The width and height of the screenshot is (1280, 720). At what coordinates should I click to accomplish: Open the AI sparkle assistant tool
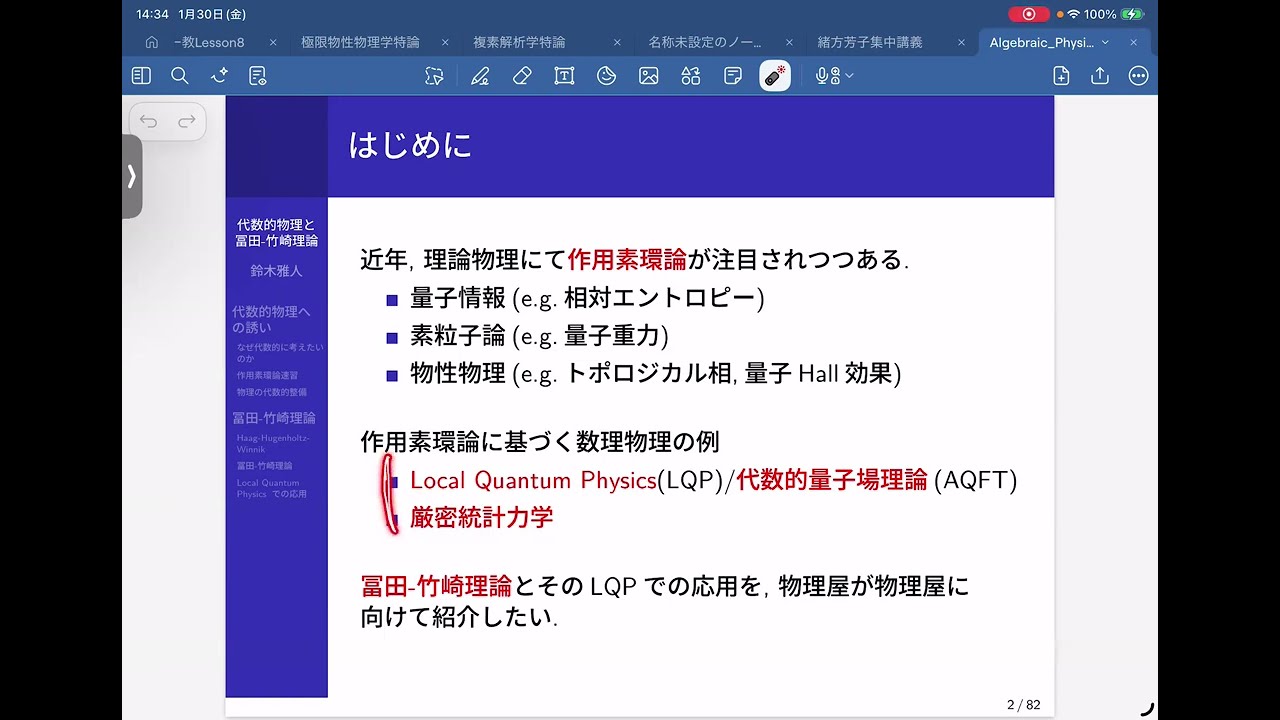(219, 76)
